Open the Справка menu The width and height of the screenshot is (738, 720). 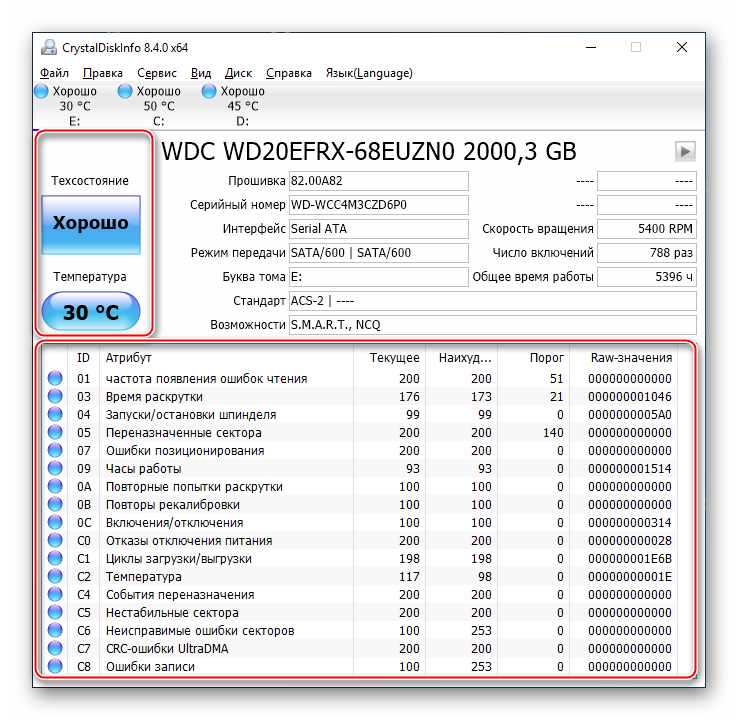point(289,73)
